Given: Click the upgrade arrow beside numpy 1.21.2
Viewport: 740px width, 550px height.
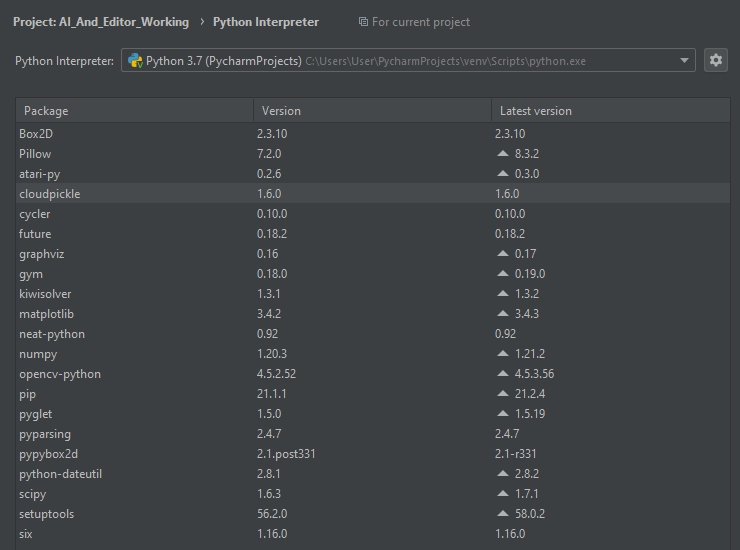Looking at the screenshot, I should click(503, 354).
